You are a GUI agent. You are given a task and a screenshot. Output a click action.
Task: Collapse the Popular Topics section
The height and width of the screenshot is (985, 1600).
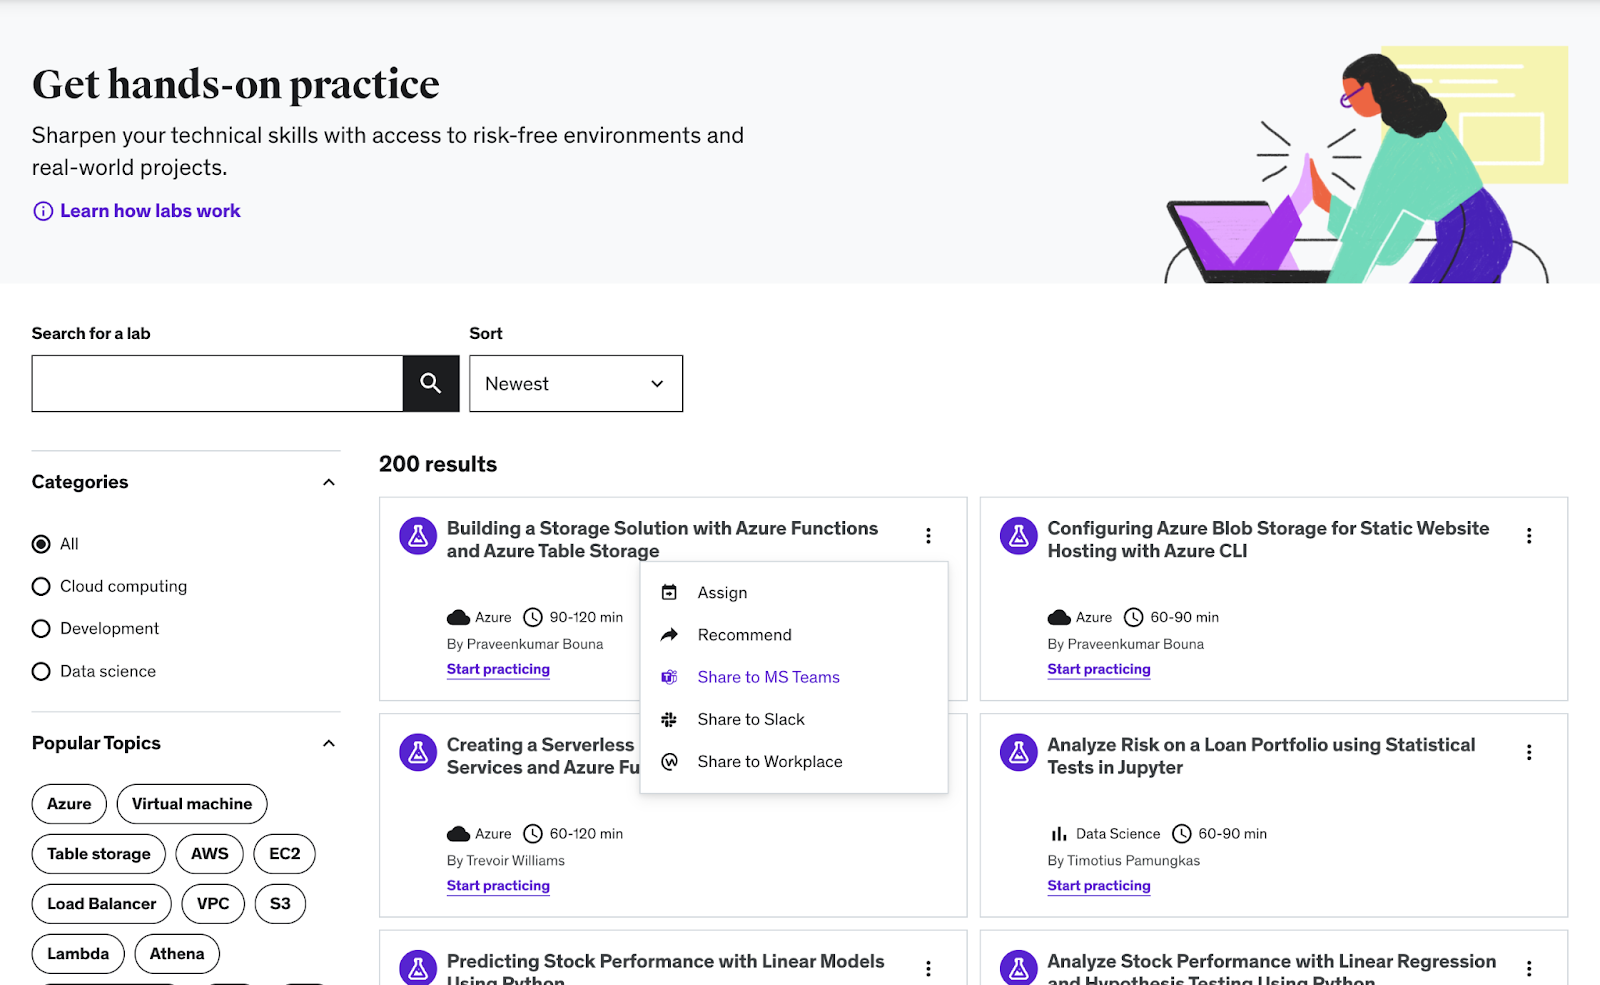[329, 743]
